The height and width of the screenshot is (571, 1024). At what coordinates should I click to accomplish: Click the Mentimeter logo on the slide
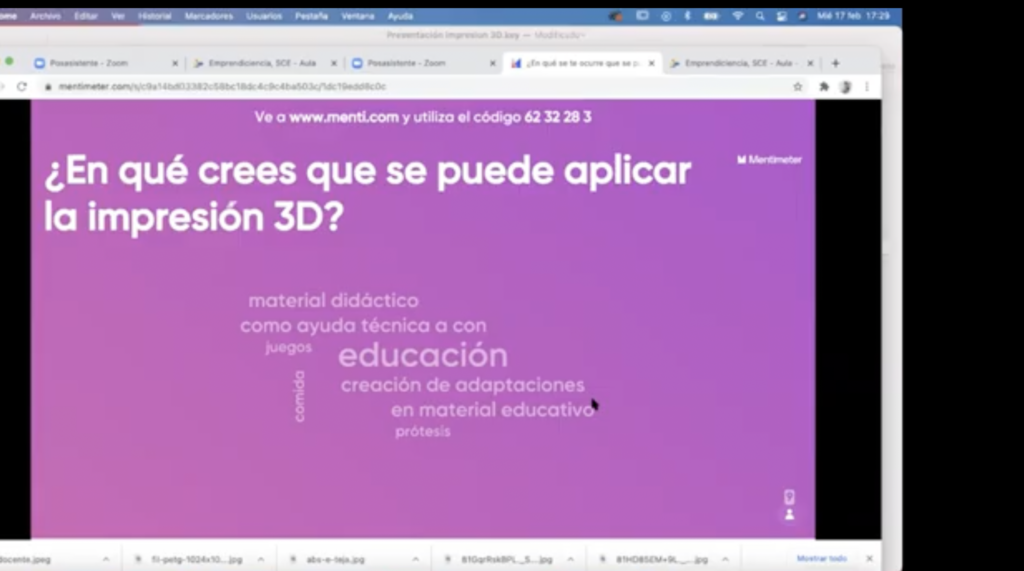(769, 159)
